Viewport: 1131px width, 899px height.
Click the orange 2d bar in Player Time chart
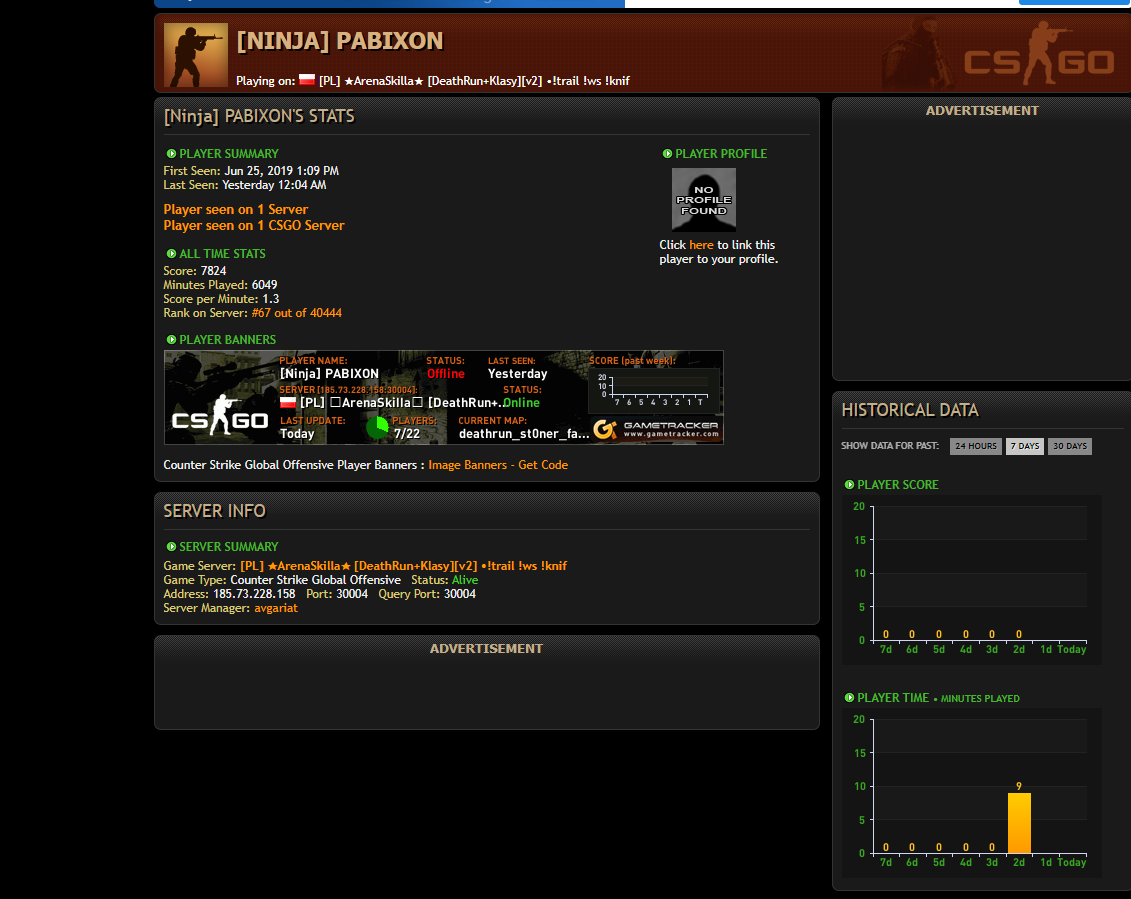[1019, 823]
